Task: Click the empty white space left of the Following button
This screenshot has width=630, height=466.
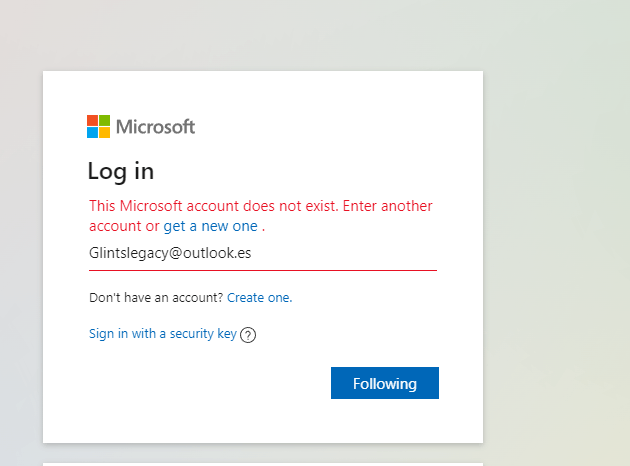Action: (200, 383)
